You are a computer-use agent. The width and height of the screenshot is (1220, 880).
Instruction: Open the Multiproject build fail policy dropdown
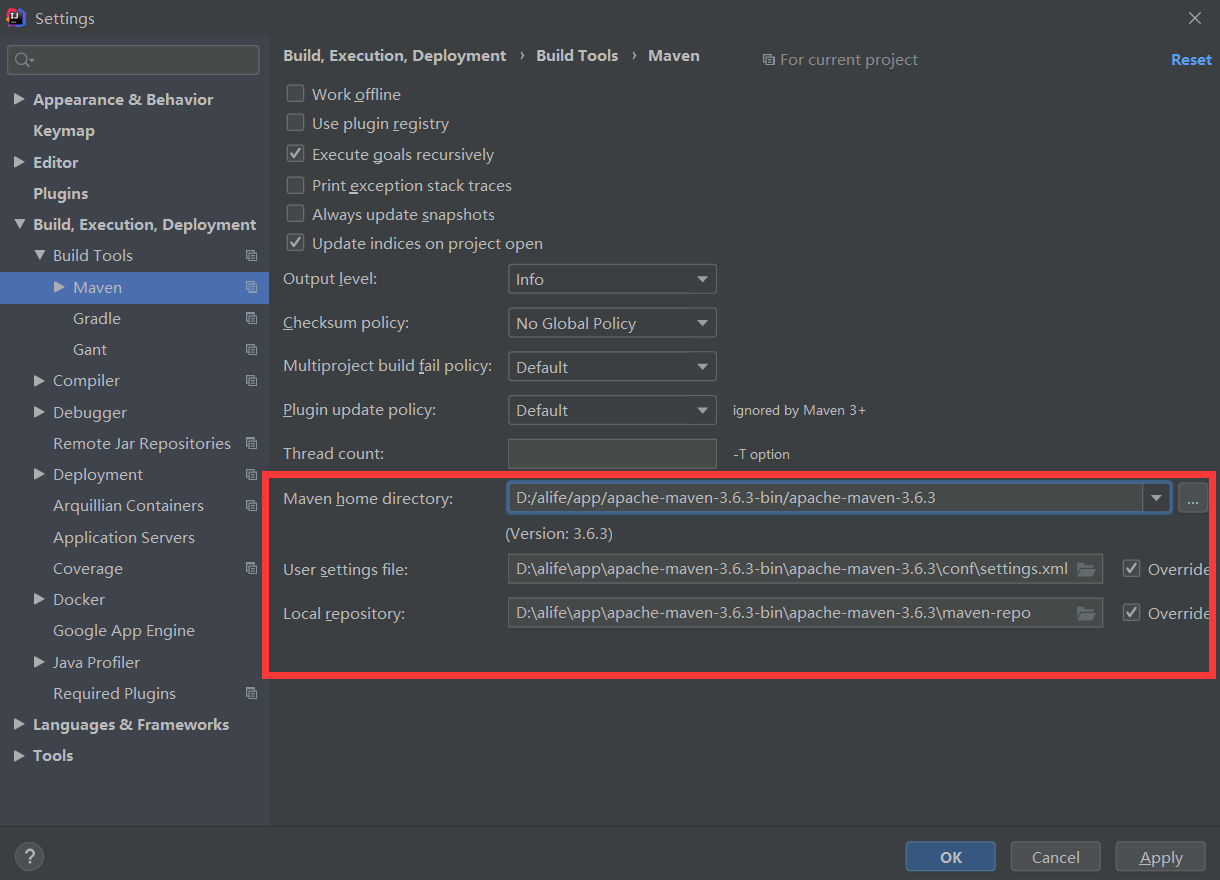(612, 367)
